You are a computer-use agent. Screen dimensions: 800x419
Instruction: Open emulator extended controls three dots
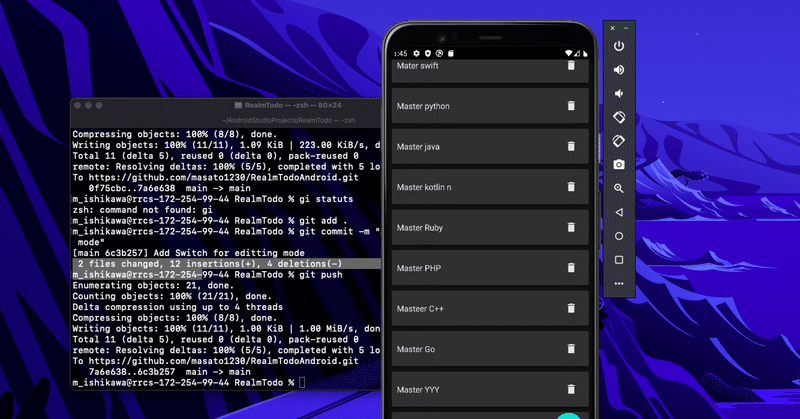tap(619, 284)
